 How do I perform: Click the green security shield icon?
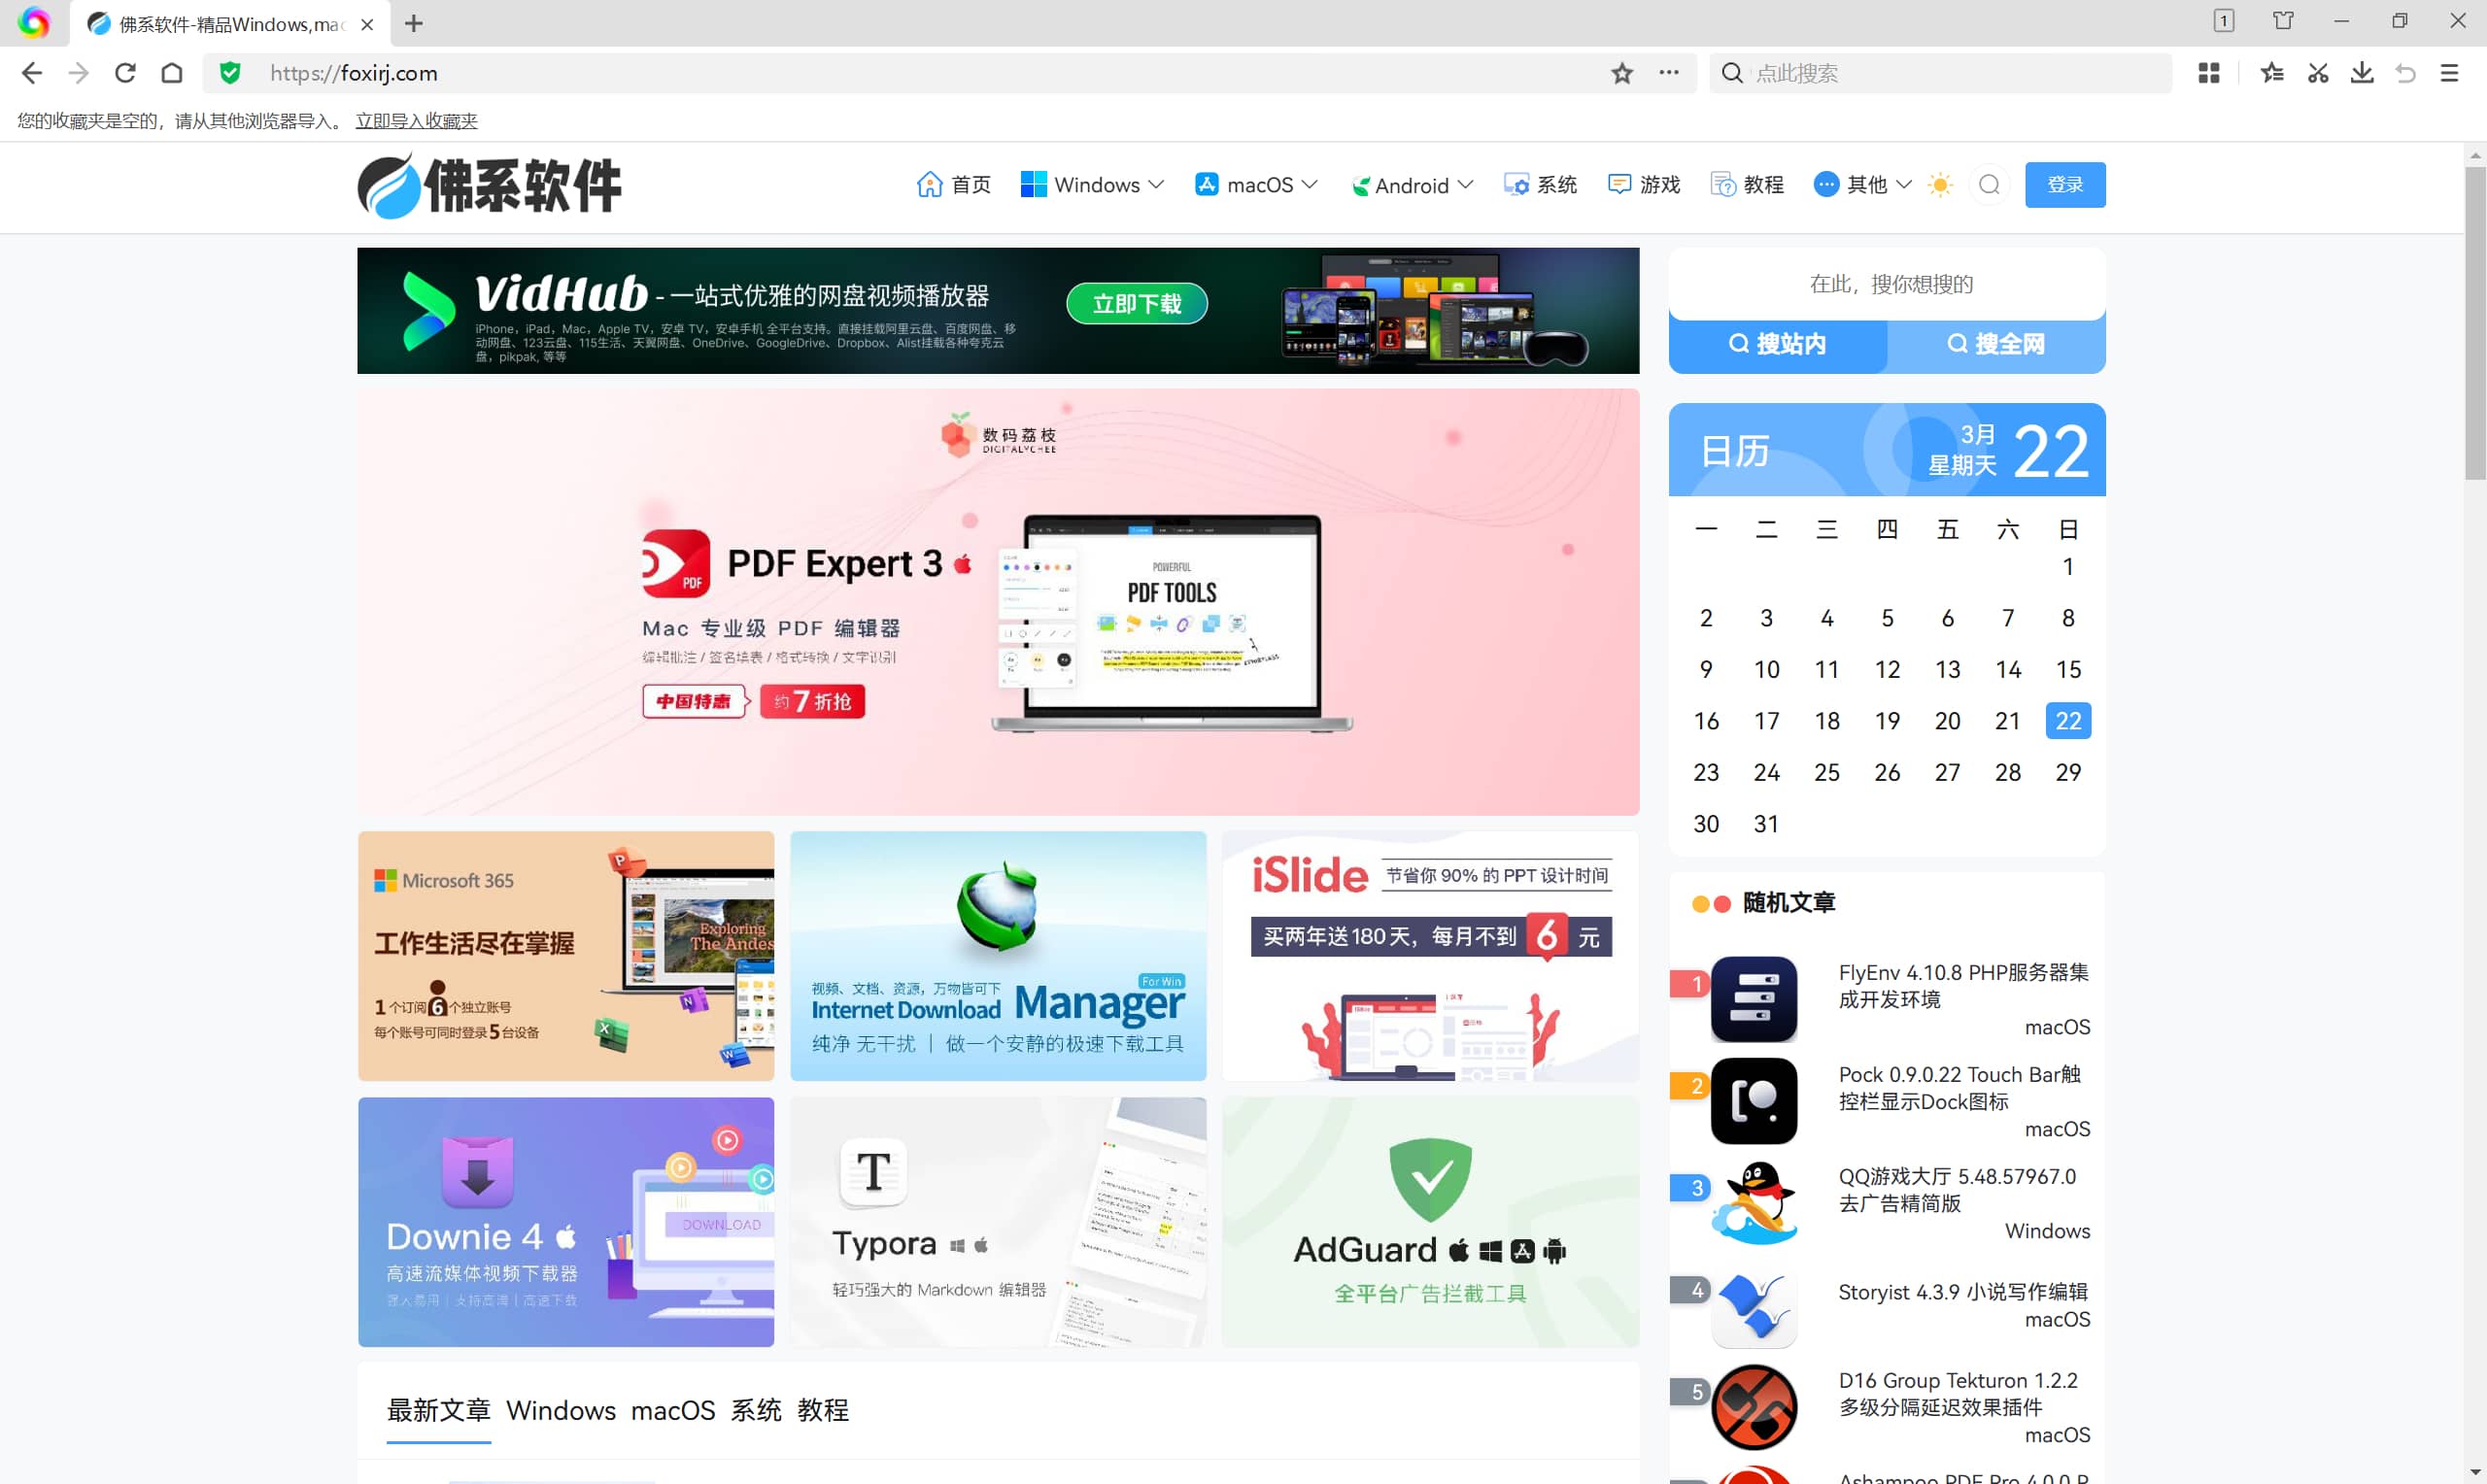[230, 73]
